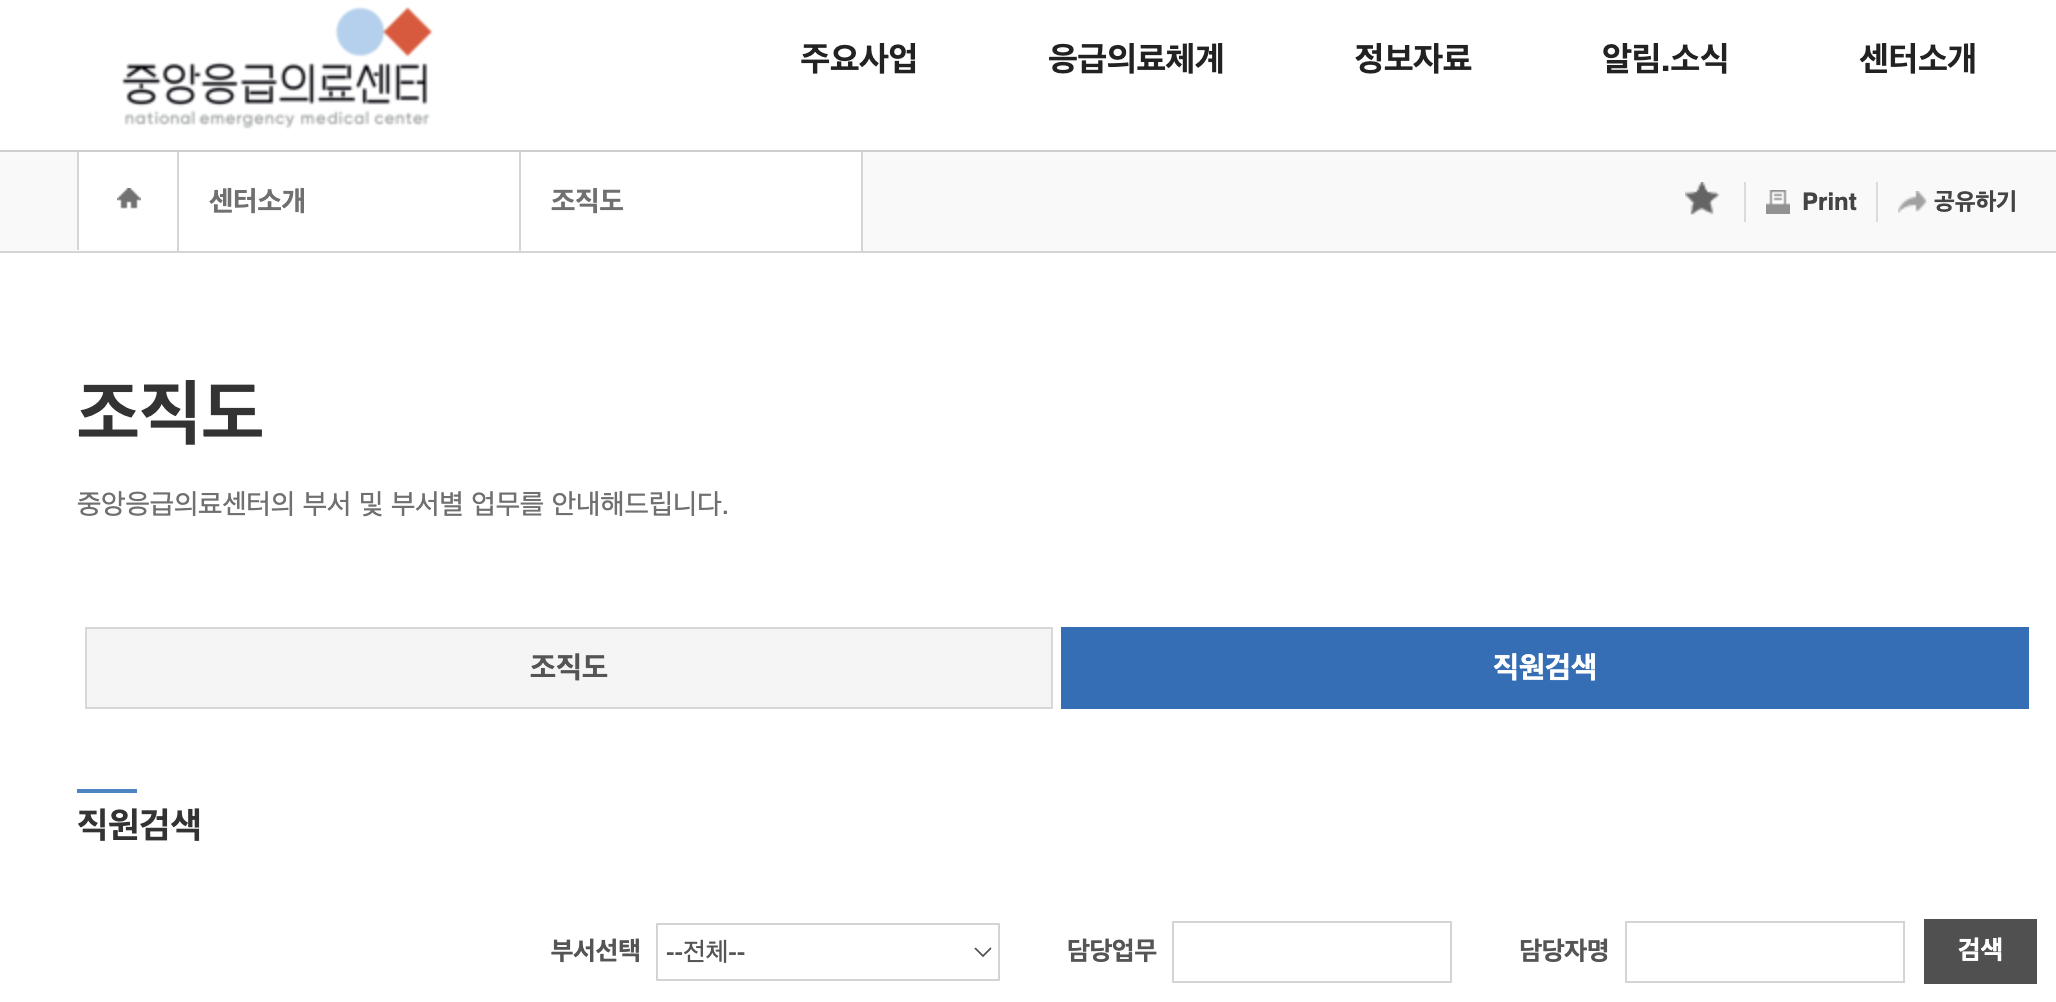Click the home icon in breadcrumb
The height and width of the screenshot is (1002, 2056).
click(127, 200)
